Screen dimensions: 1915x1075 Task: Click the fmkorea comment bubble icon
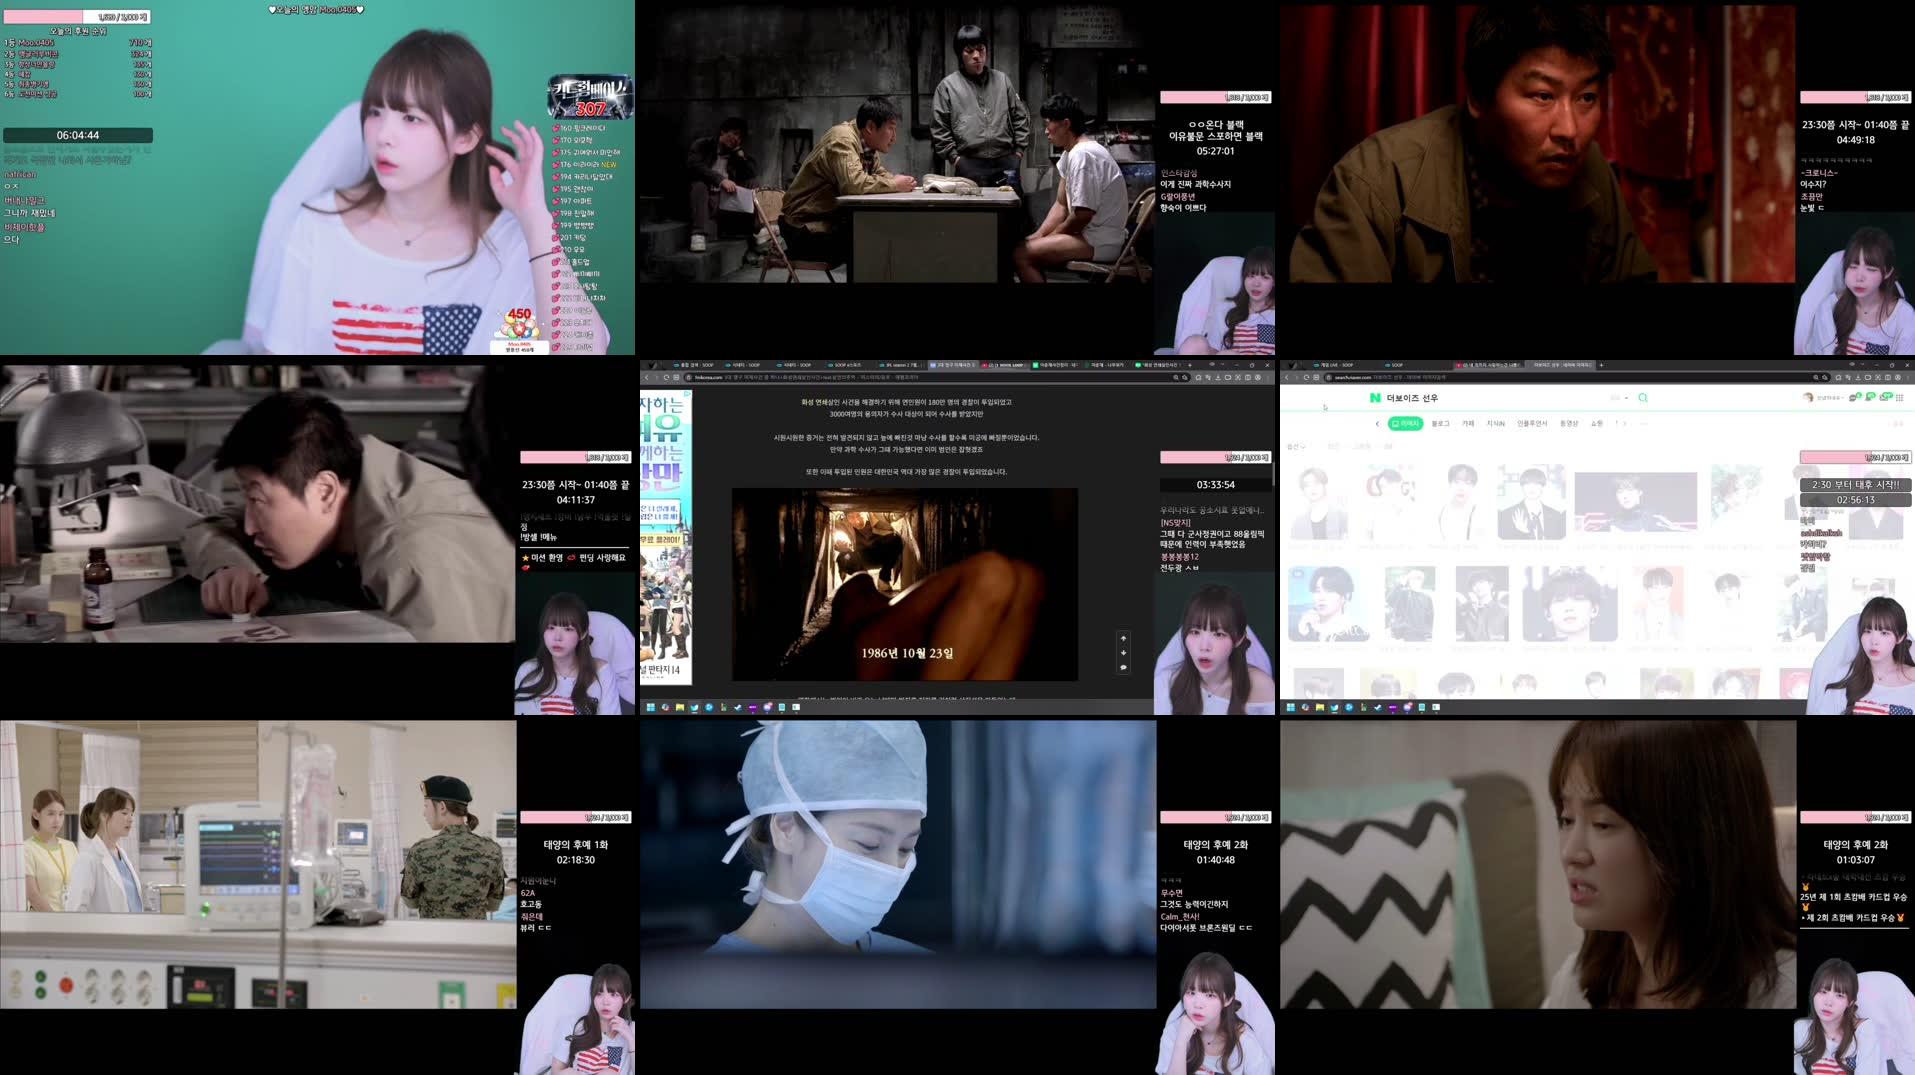point(1123,667)
